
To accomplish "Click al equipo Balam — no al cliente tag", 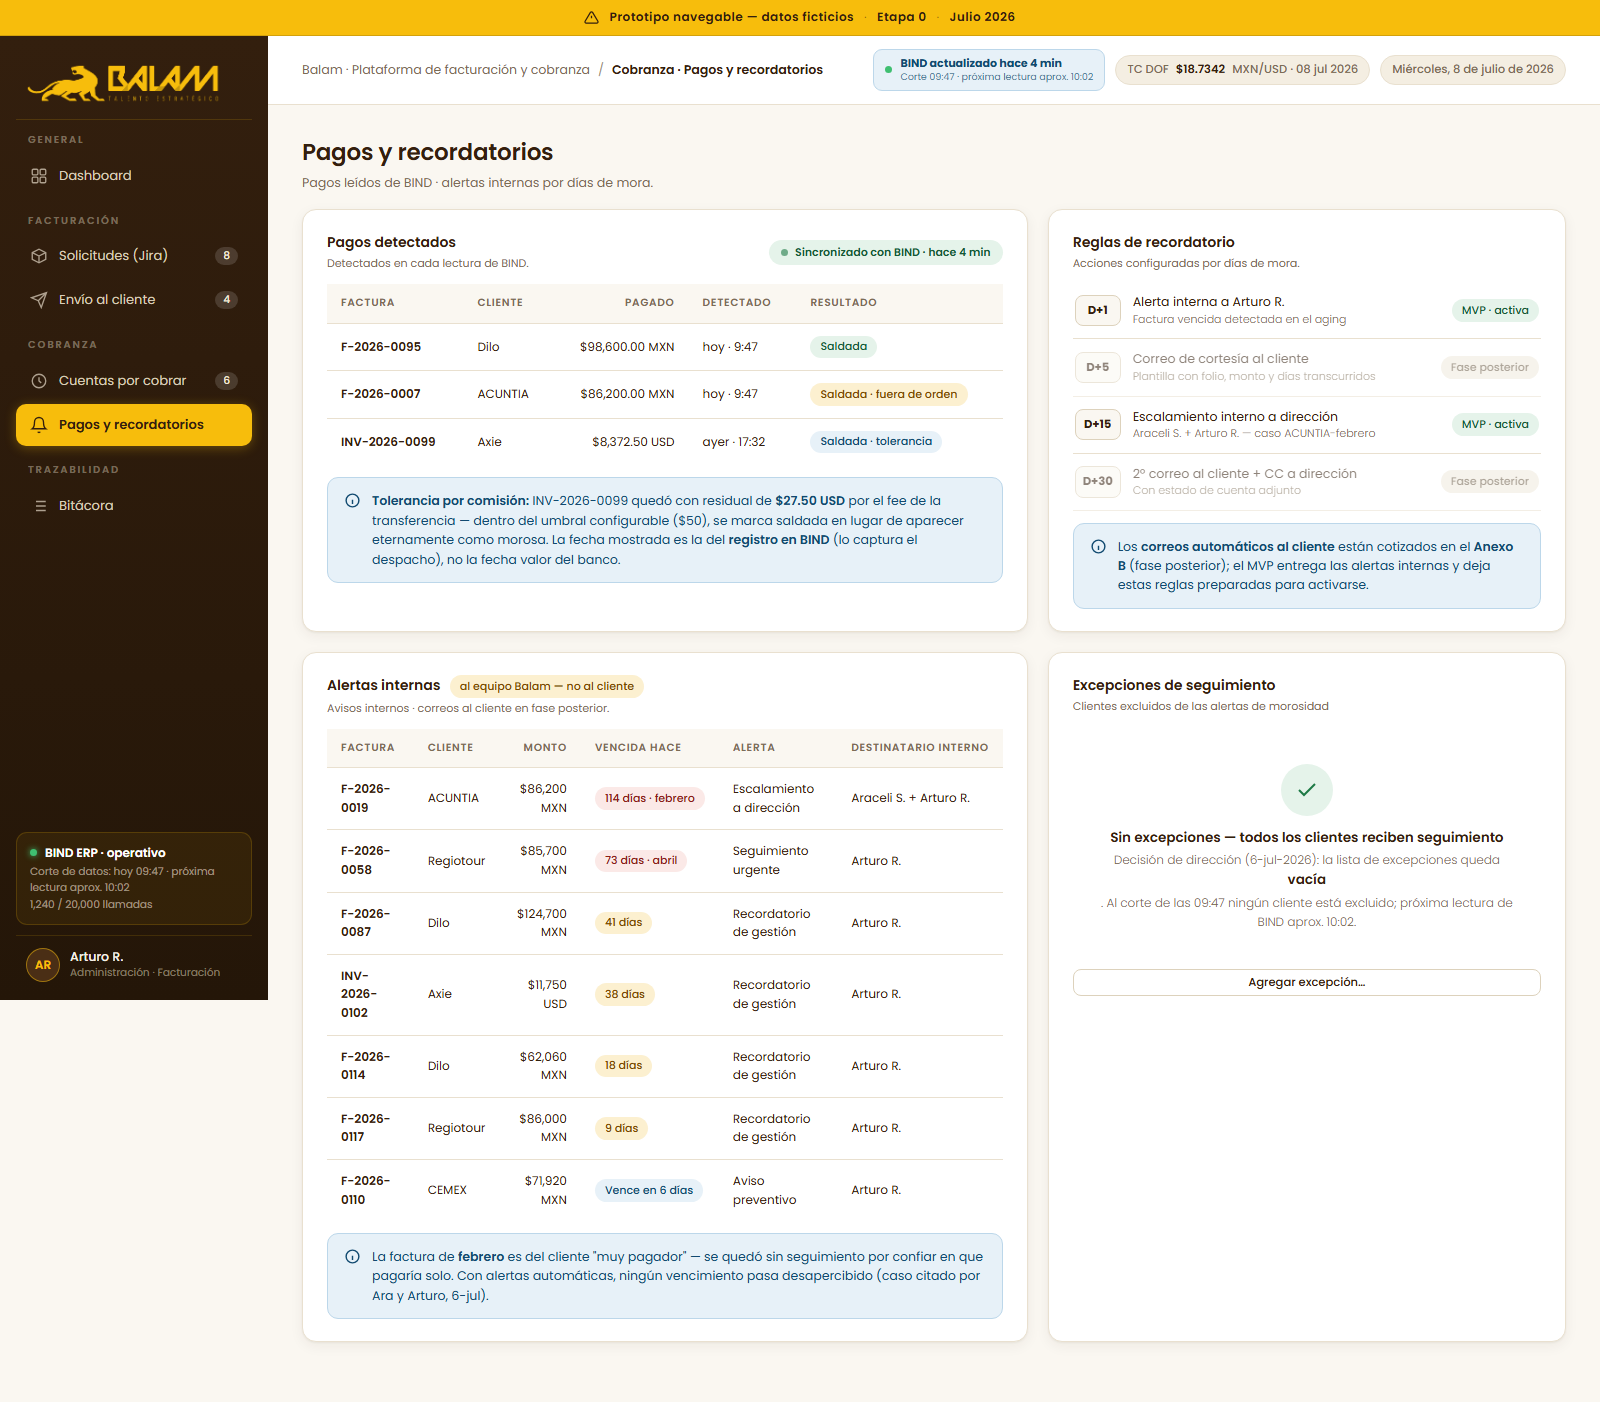I will [547, 686].
